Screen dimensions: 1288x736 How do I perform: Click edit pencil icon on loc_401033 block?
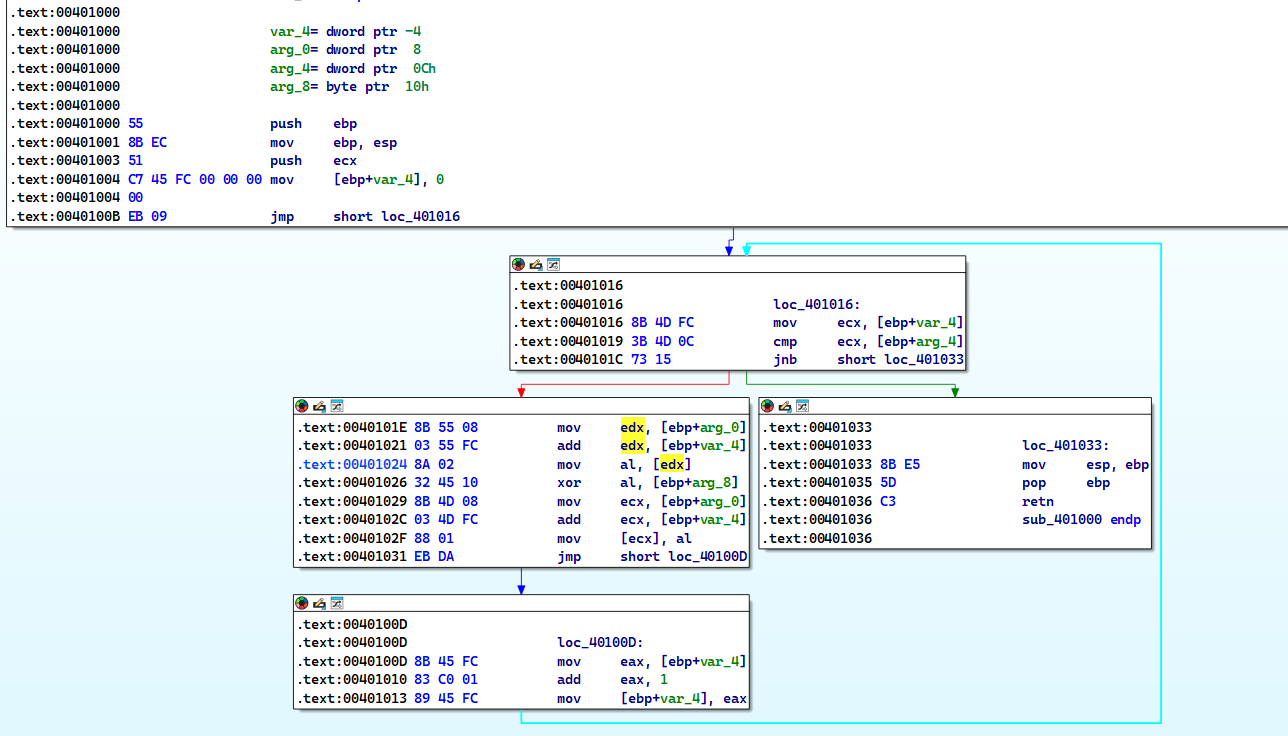785,406
